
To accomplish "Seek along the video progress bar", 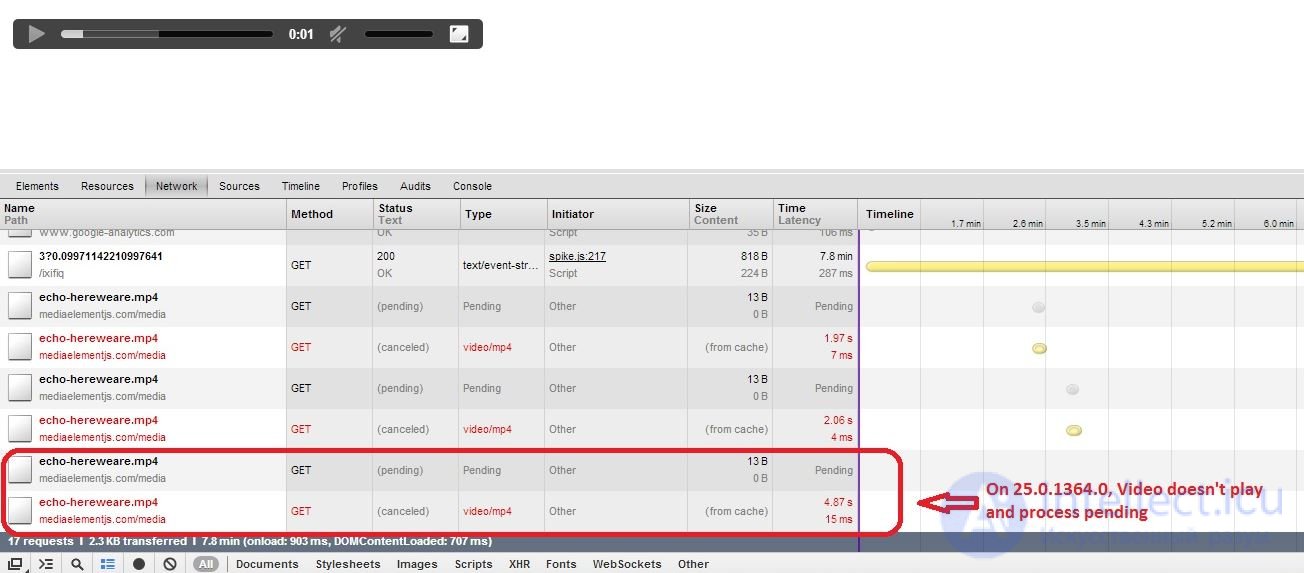I will click(x=167, y=34).
